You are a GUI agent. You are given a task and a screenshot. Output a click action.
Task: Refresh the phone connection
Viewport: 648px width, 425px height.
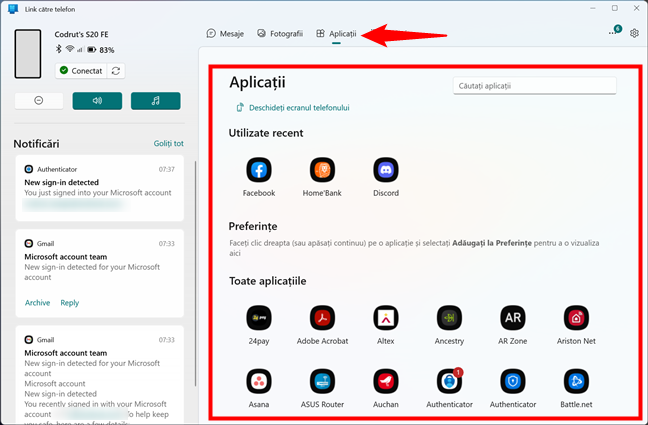(x=116, y=71)
